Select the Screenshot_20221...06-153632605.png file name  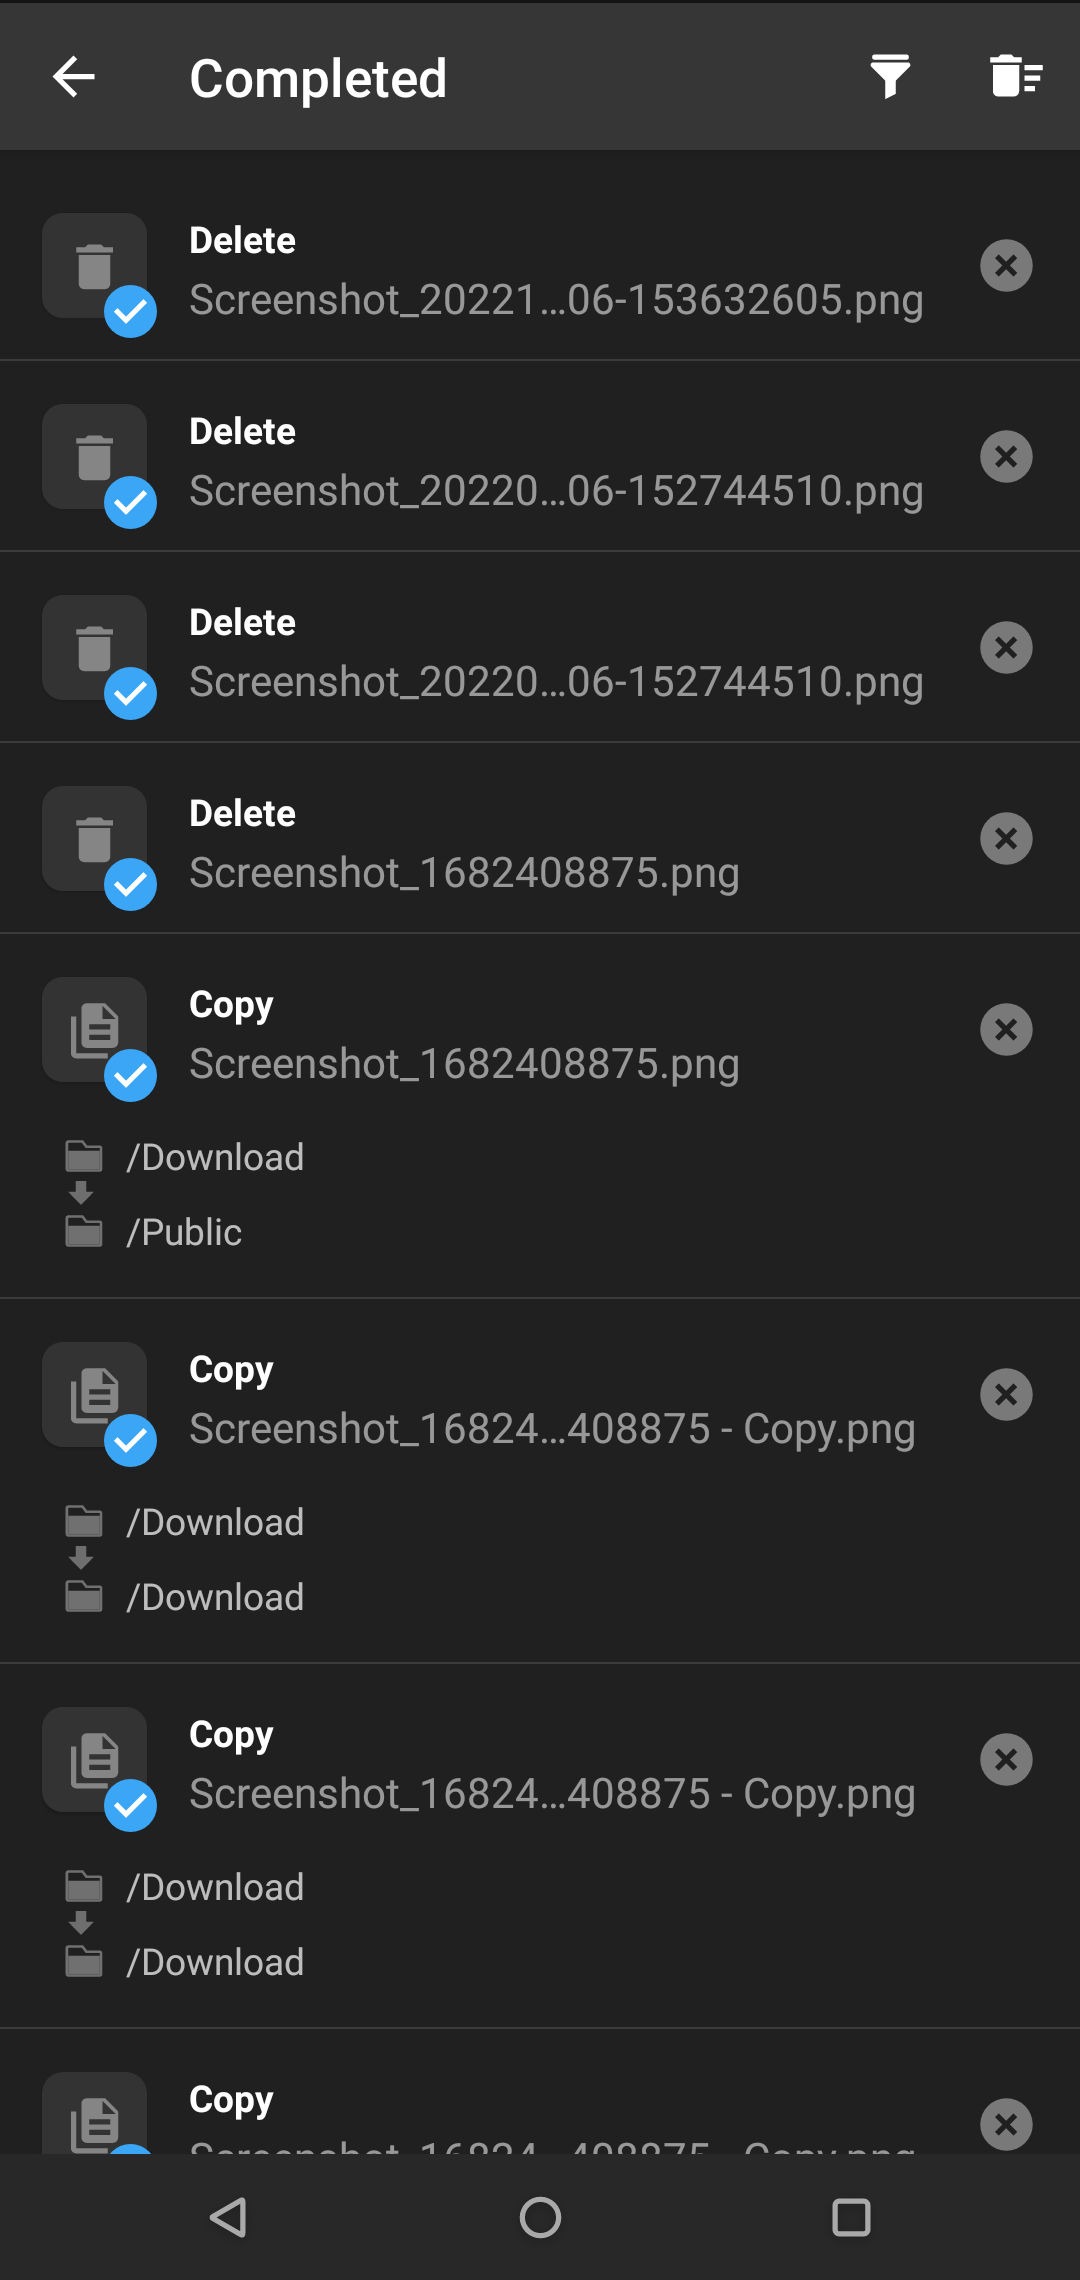(x=556, y=300)
